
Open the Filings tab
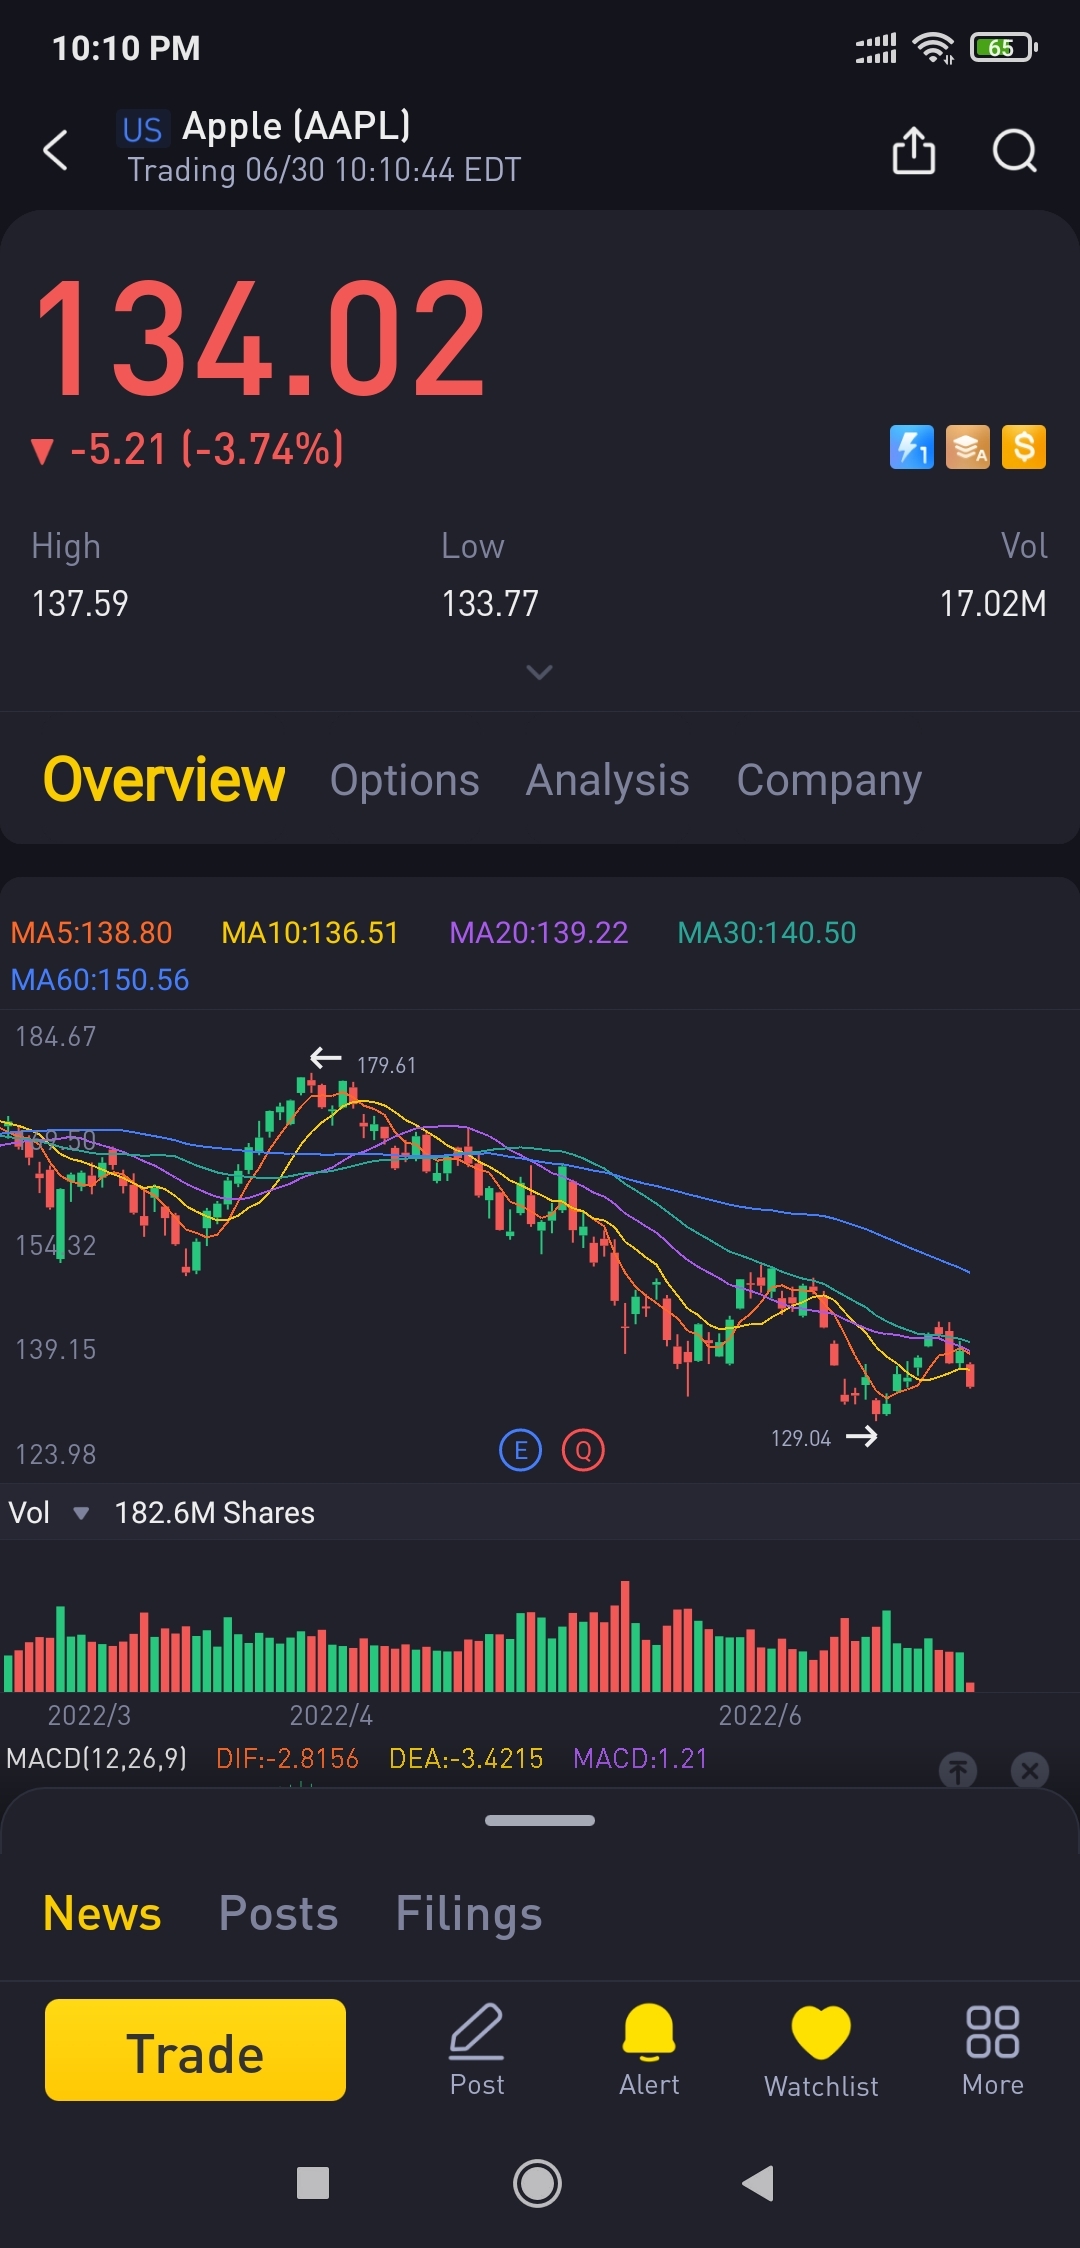click(x=469, y=1913)
